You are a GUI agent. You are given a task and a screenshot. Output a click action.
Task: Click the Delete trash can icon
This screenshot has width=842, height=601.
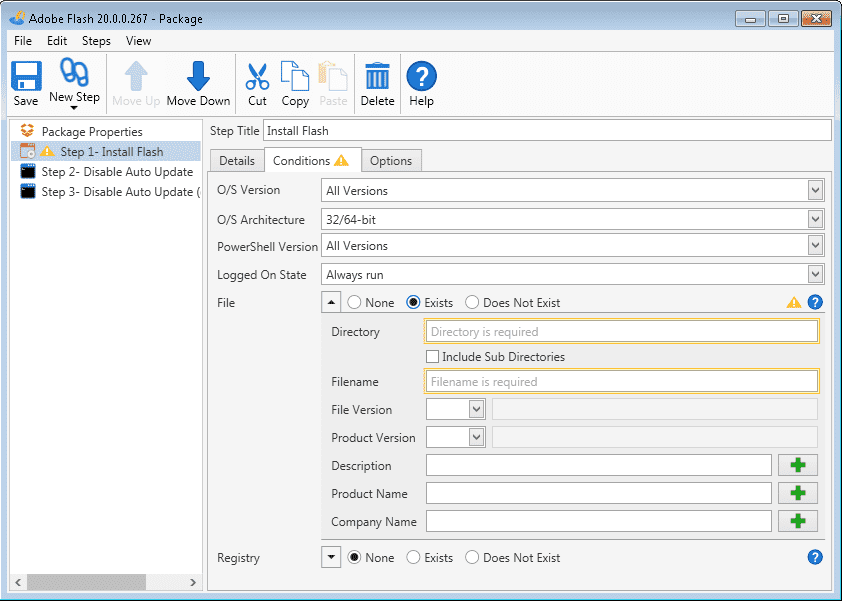378,76
